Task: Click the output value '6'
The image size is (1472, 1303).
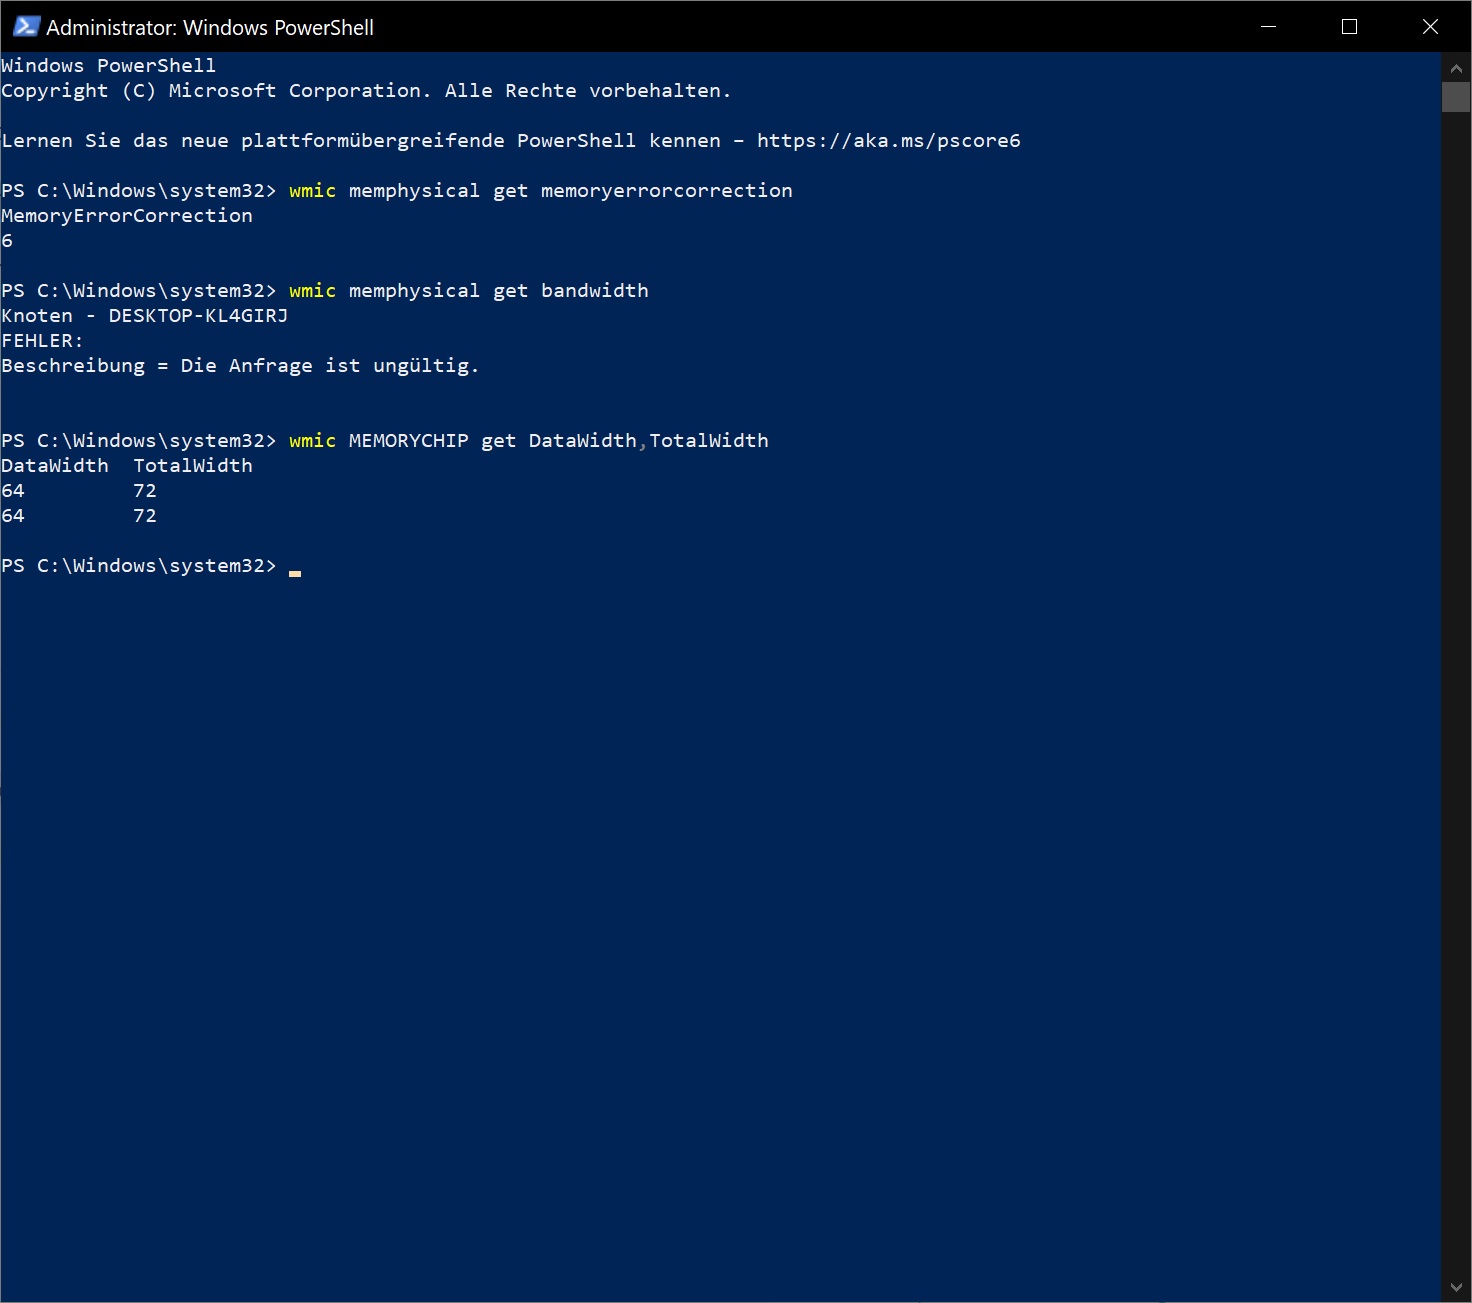Action: click(x=7, y=241)
